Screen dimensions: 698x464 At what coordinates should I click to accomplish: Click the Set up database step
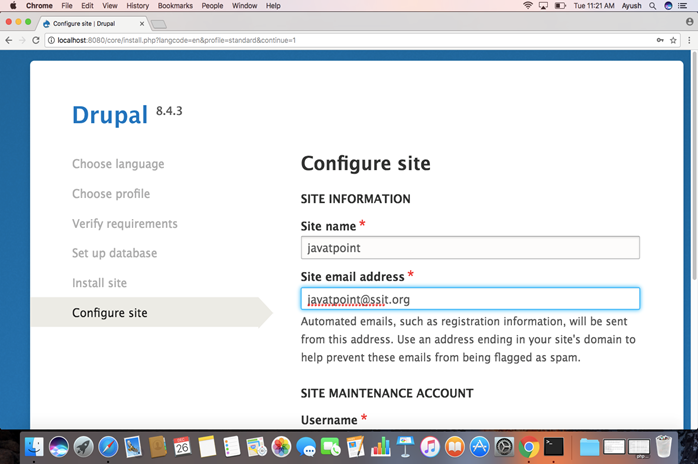click(x=114, y=253)
